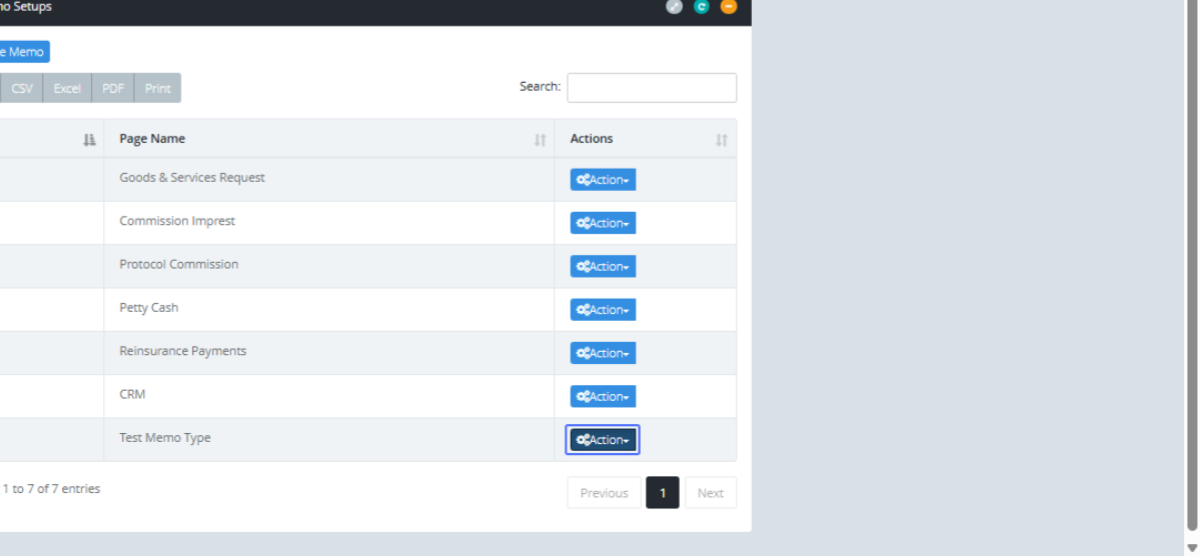Image resolution: width=1200 pixels, height=556 pixels.
Task: Expand Action menu for Protocol Commission
Action: pos(603,266)
